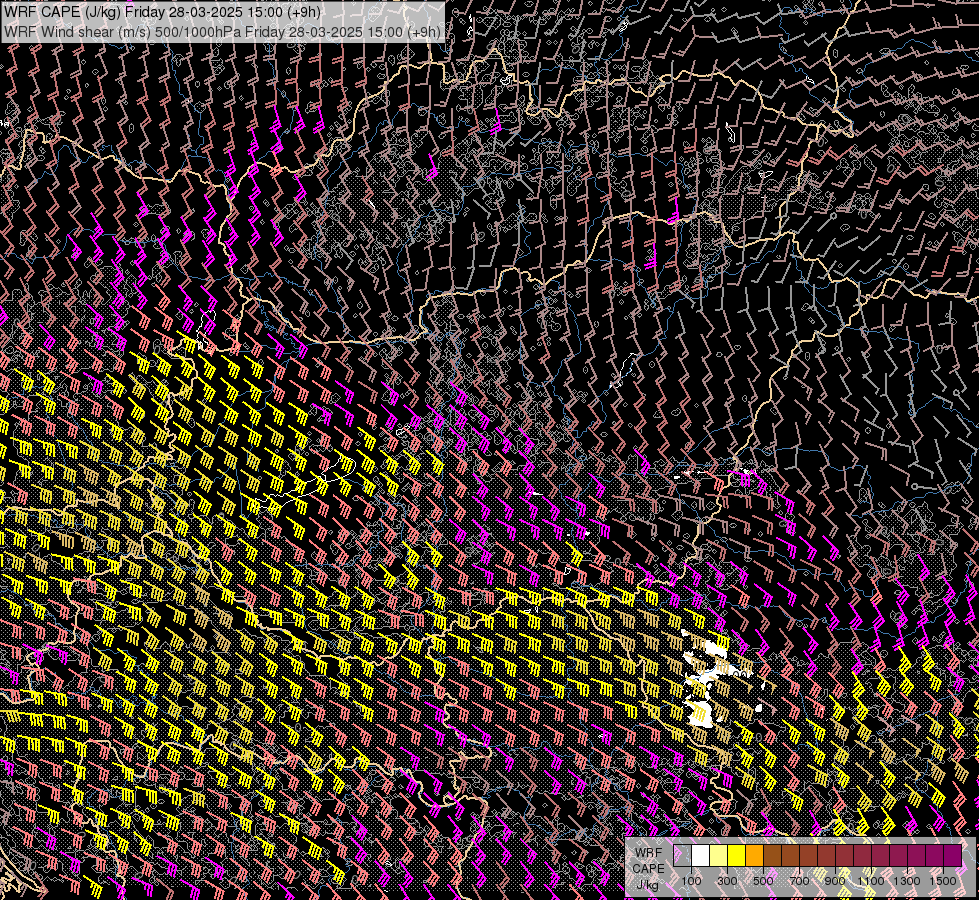Click the WRF CAPE (J/kg) title line
The width and height of the screenshot is (979, 900).
[162, 12]
